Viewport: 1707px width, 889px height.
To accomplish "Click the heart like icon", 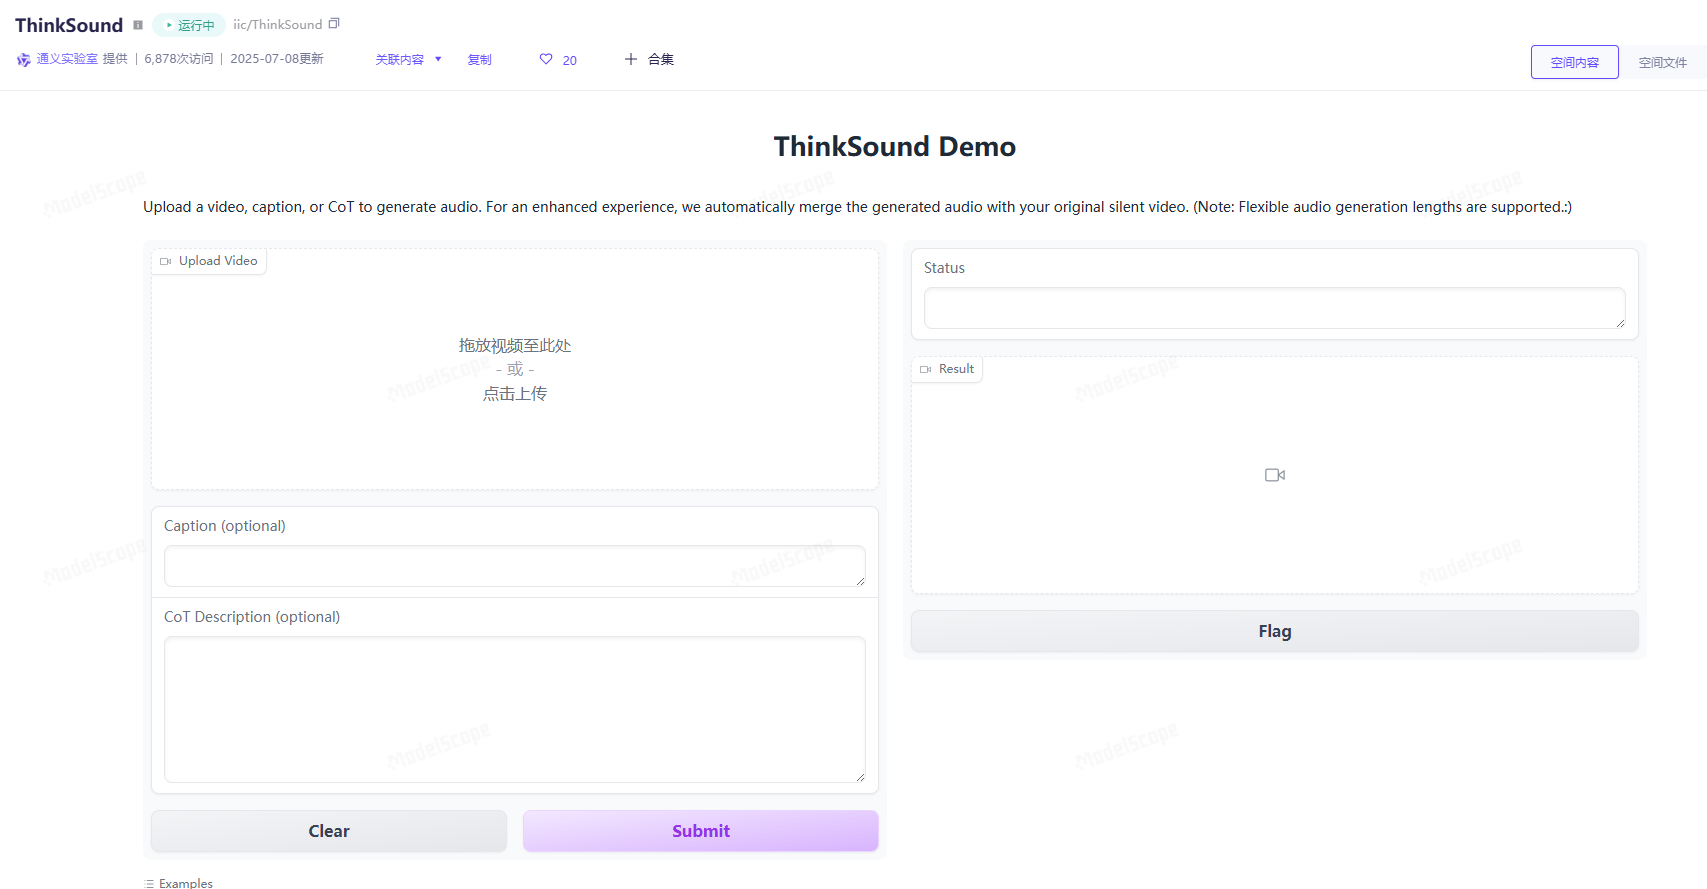I will coord(546,59).
